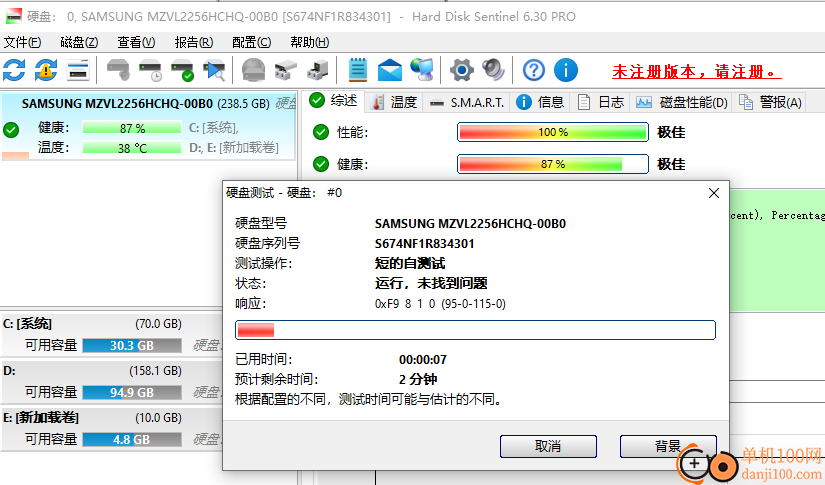Click the 38 °C temperature bar in disk list
Screen dimensions: 825x485
point(132,148)
